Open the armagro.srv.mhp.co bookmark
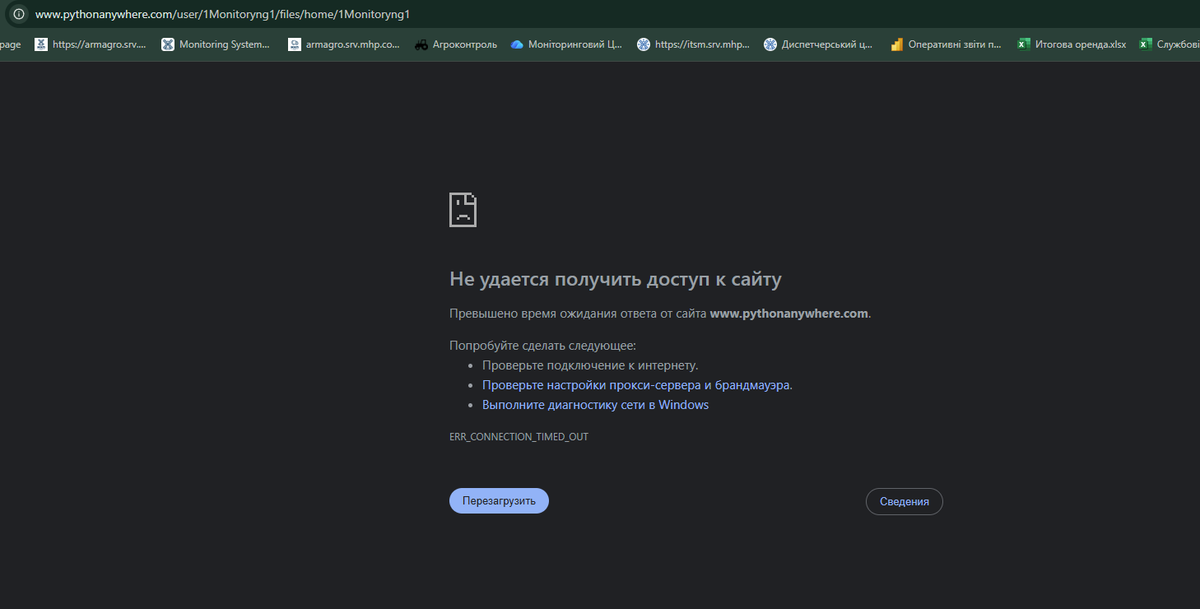The image size is (1200, 609). tap(344, 44)
